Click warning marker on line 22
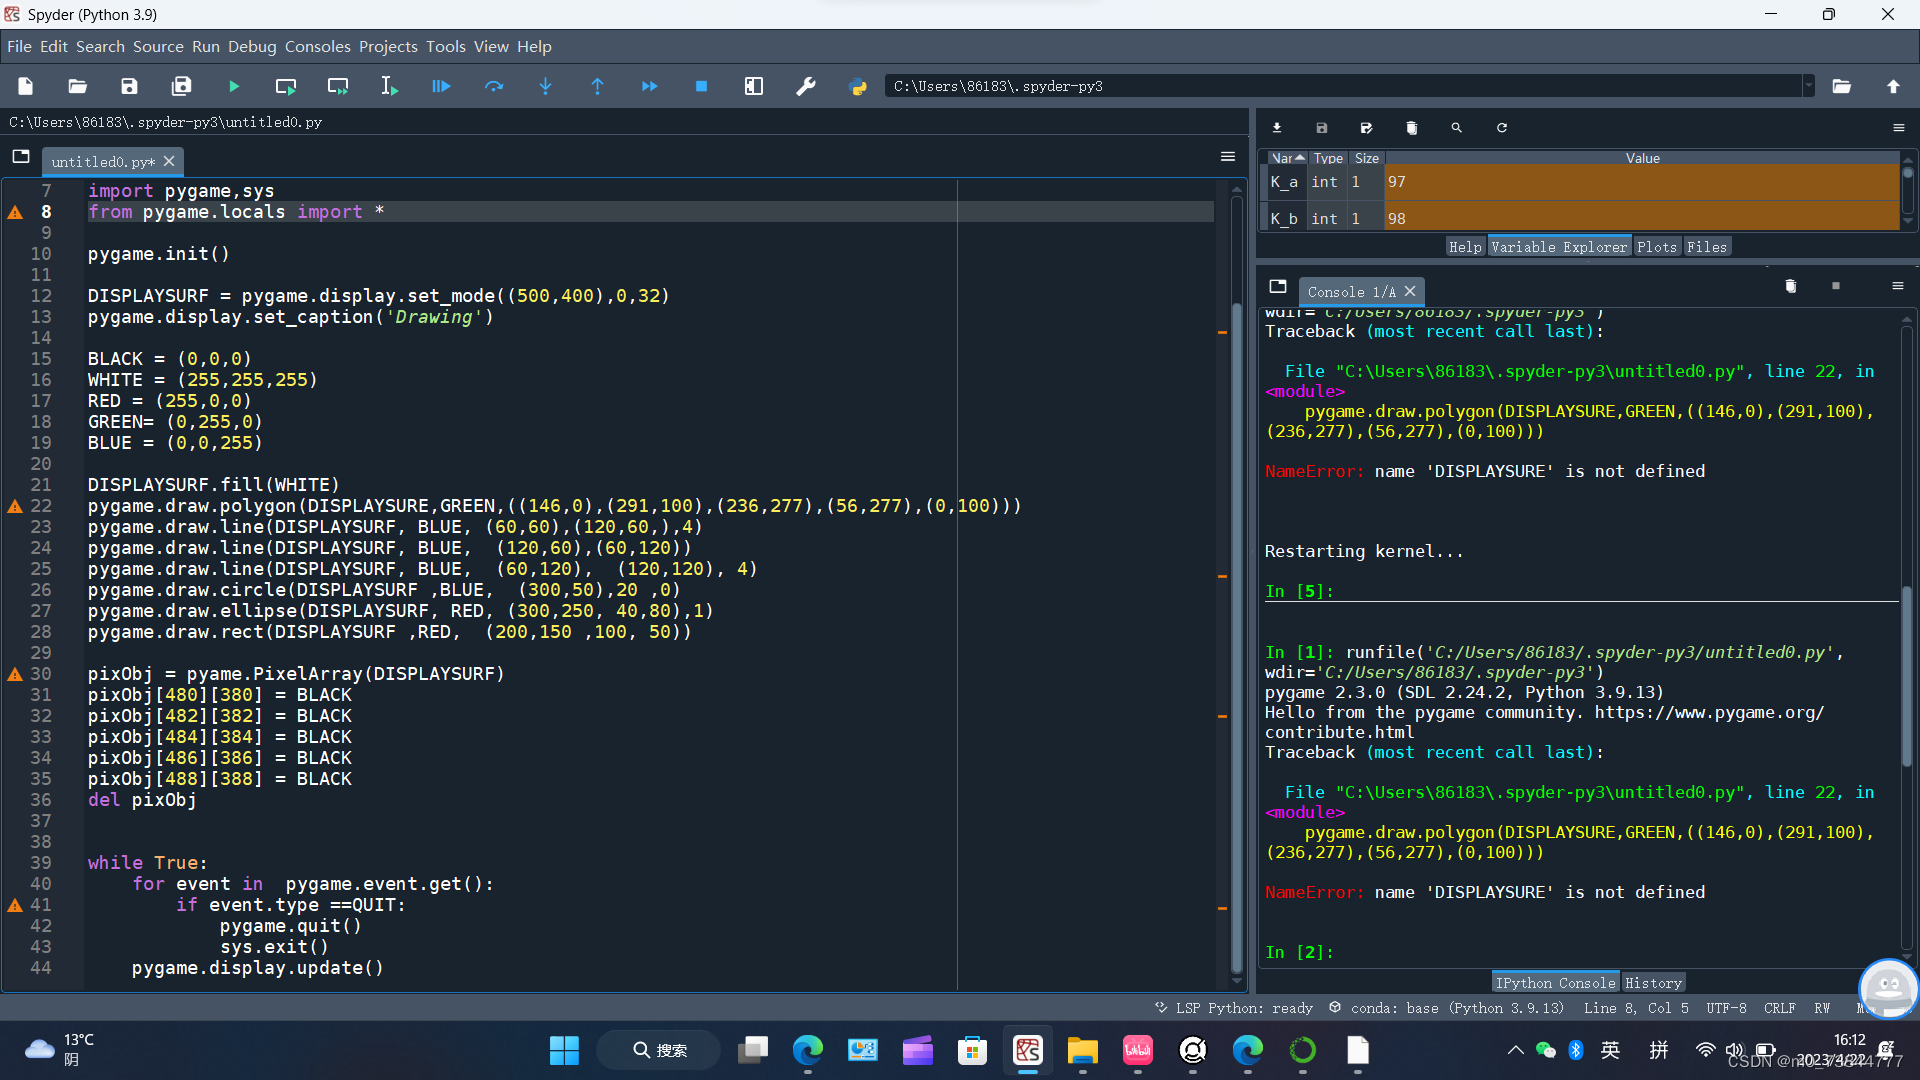The width and height of the screenshot is (1920, 1080). click(15, 506)
